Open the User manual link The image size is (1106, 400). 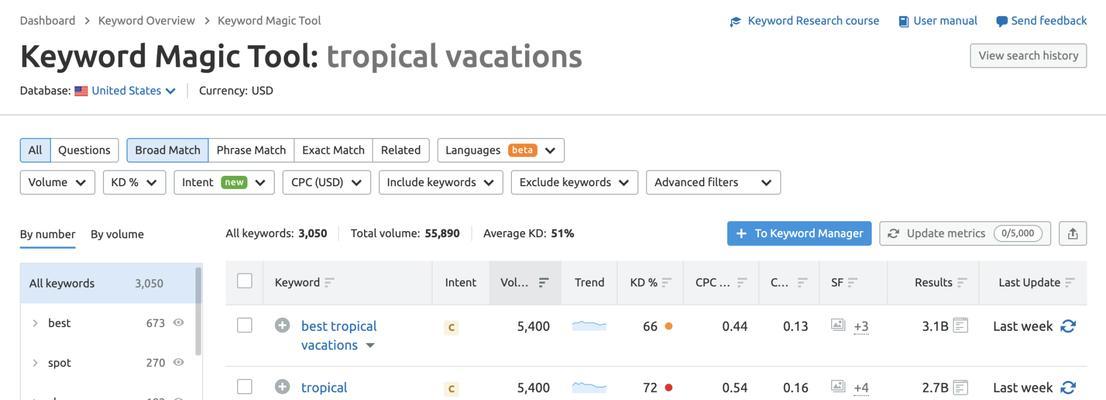click(x=945, y=21)
